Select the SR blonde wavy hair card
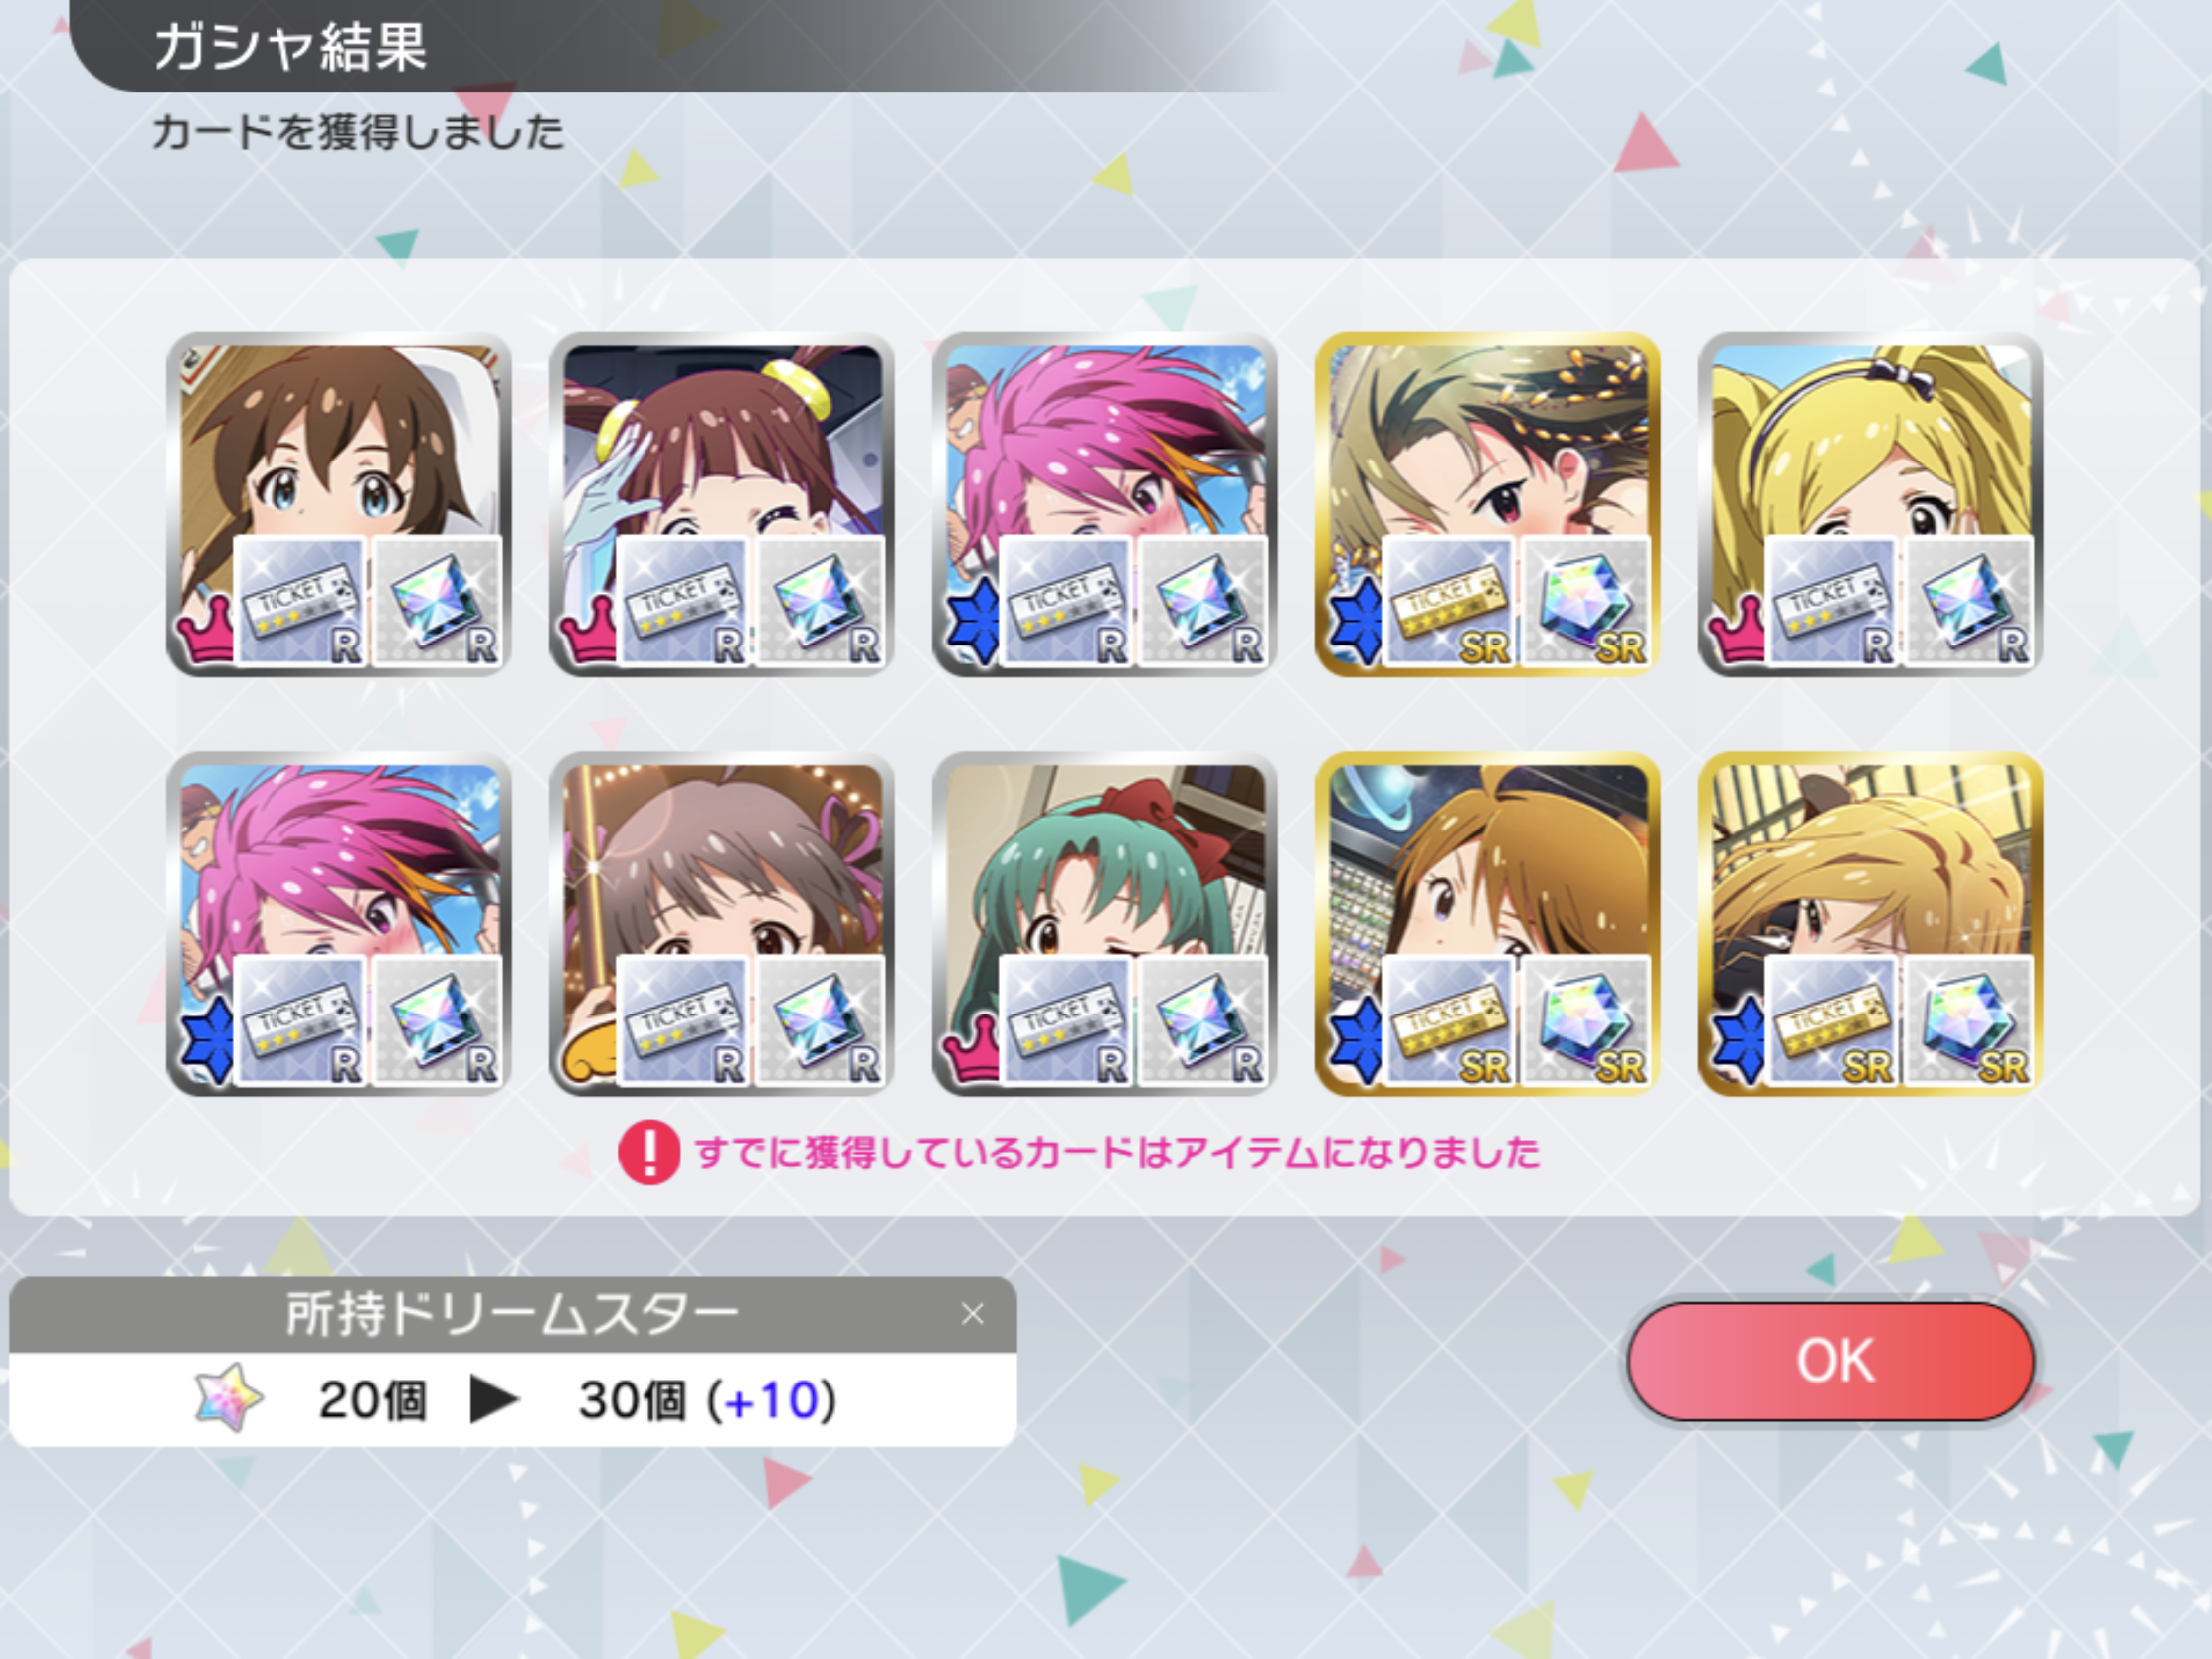2212x1659 pixels. (1871, 924)
